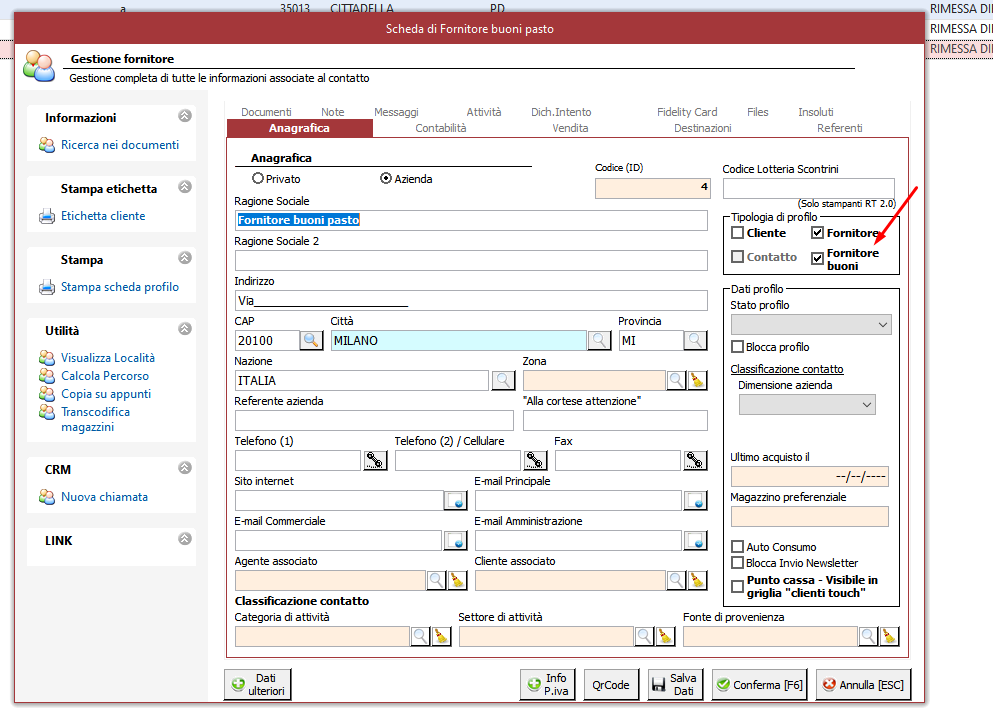Clear Zona field with broom icon

point(697,380)
